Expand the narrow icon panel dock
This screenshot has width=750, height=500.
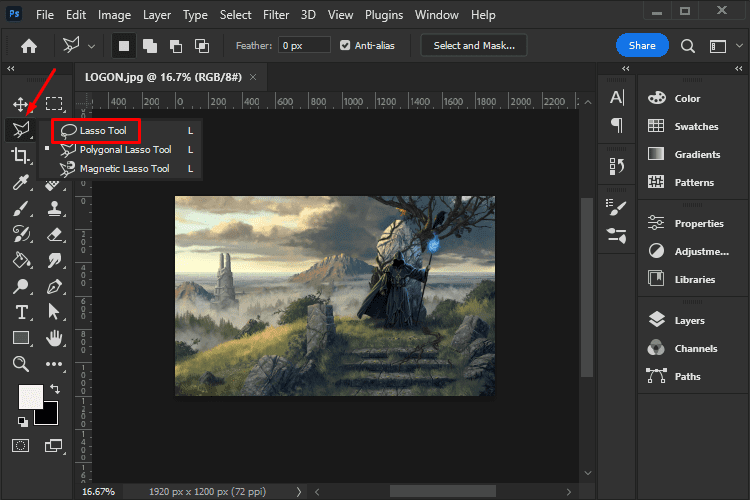point(625,68)
